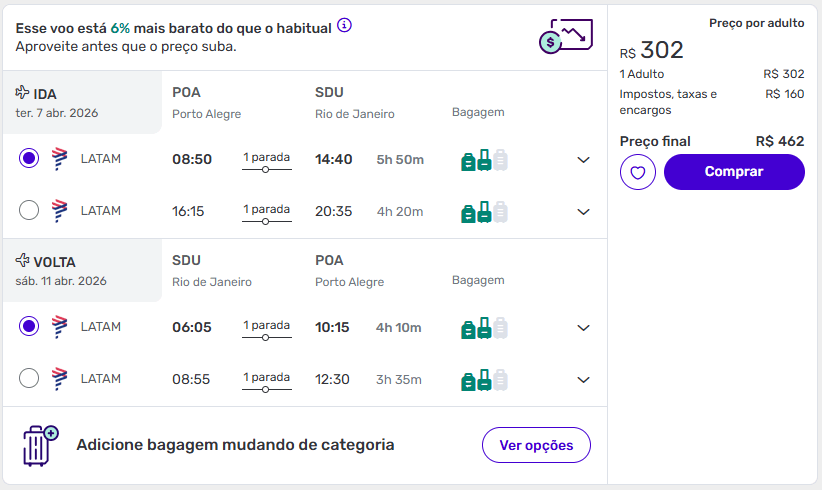Click the info icon next to price notice
The height and width of the screenshot is (490, 822).
tap(345, 26)
